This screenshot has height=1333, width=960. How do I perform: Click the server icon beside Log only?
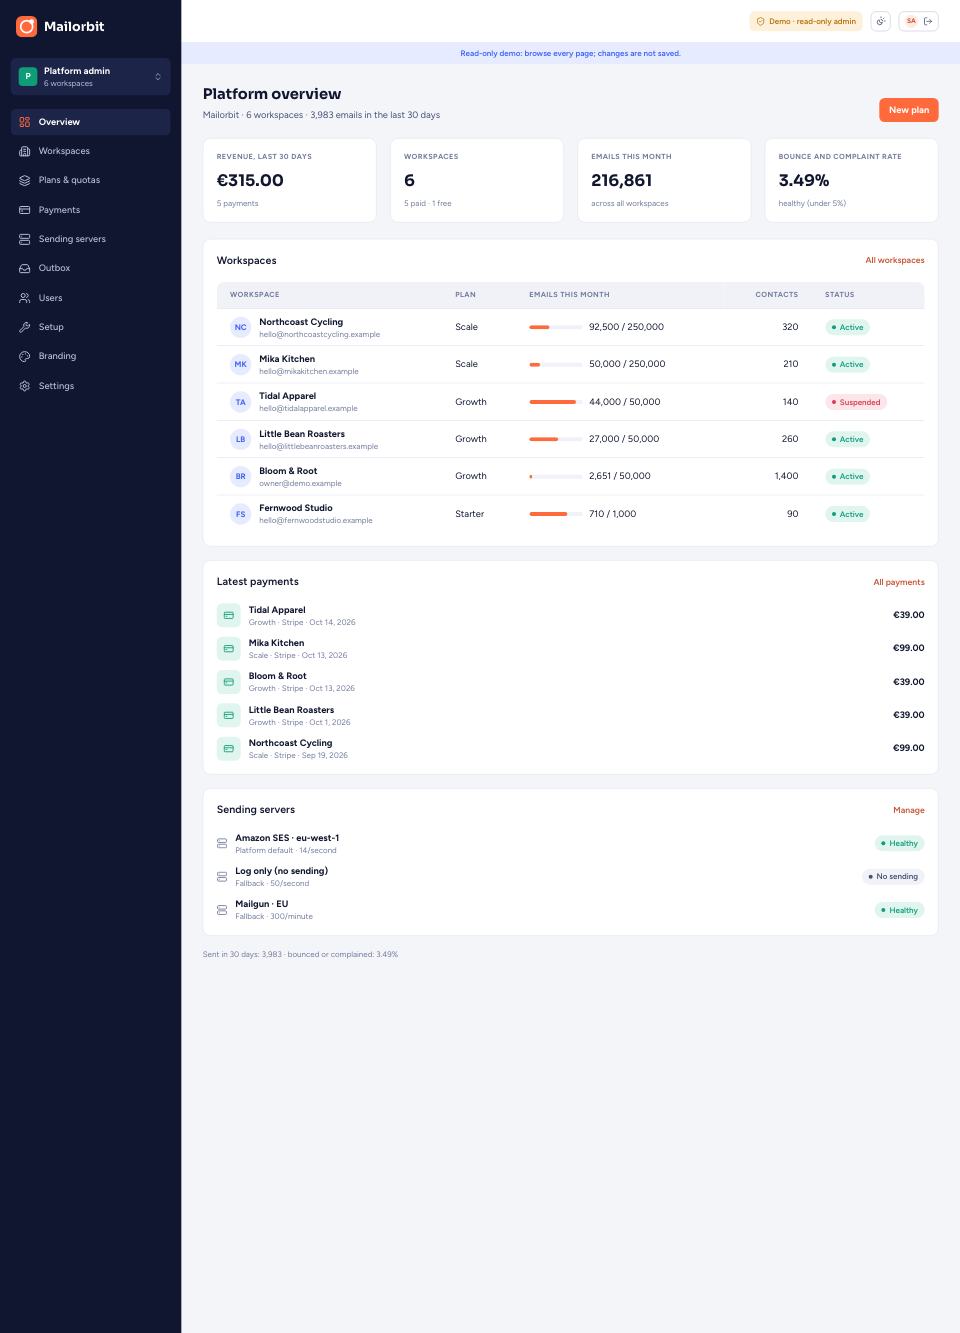(x=222, y=876)
